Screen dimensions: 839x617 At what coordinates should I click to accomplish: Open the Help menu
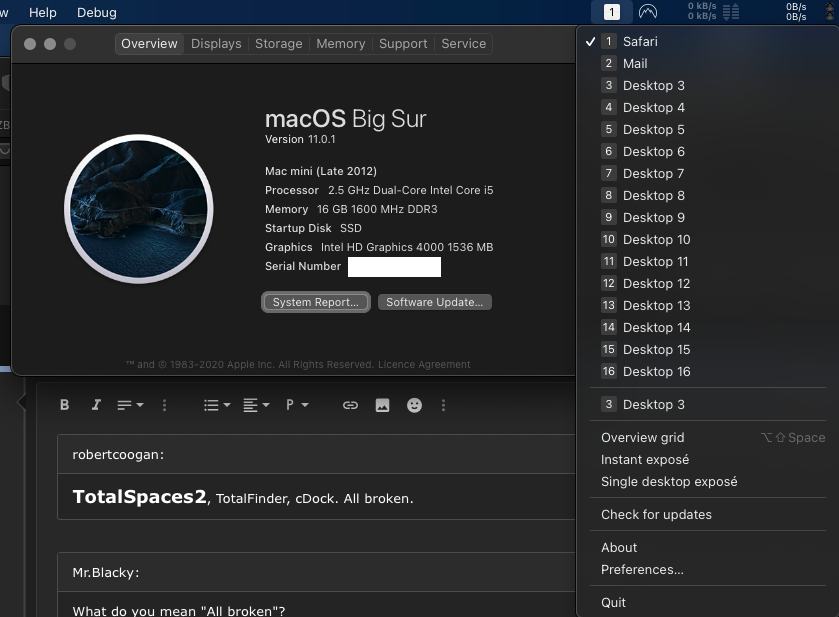43,12
